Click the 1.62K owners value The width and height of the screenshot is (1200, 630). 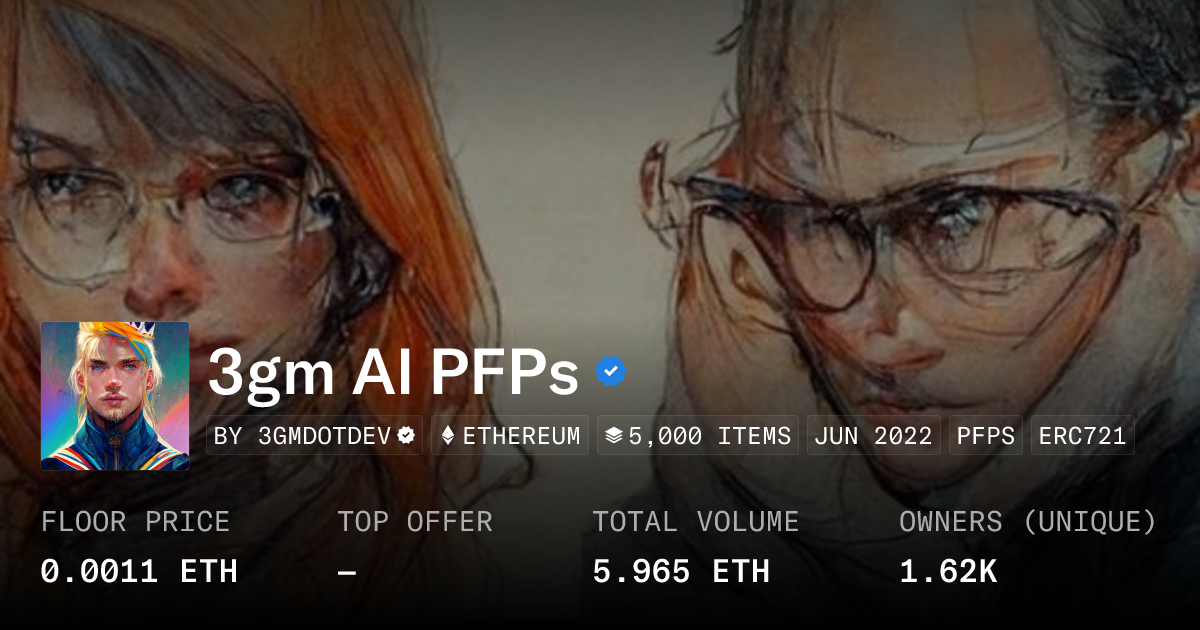(x=948, y=571)
